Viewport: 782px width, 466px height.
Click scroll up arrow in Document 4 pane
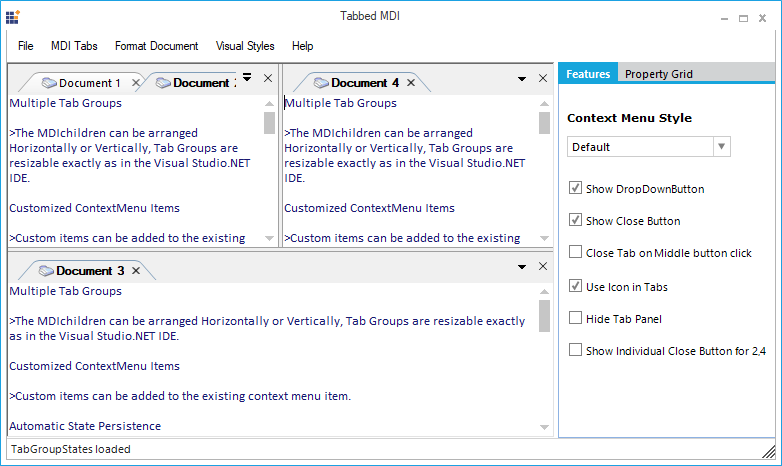pyautogui.click(x=544, y=104)
